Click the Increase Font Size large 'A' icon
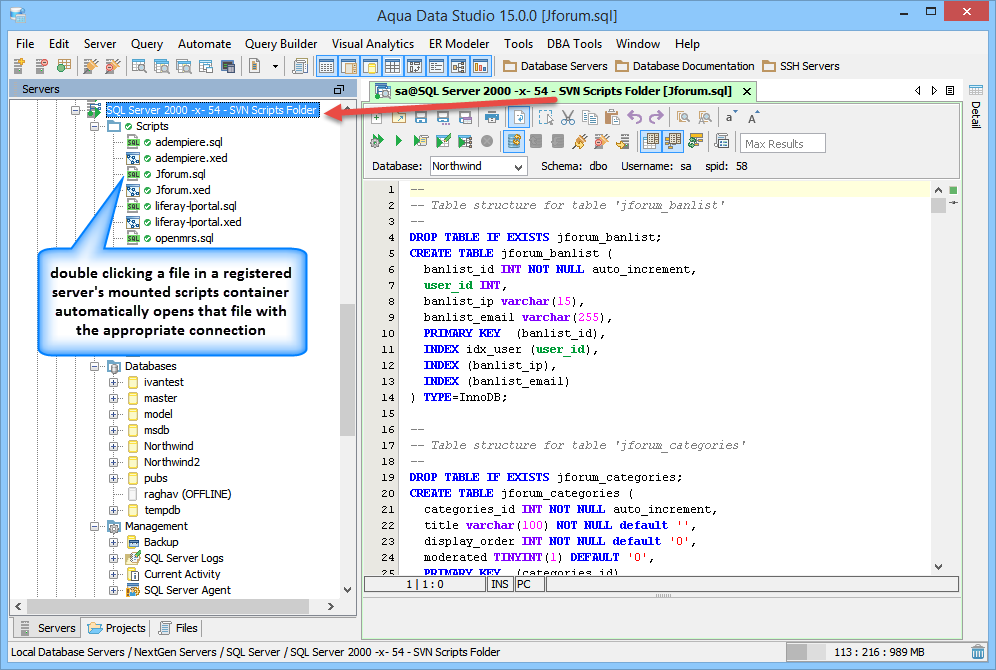This screenshot has width=996, height=670. pyautogui.click(x=753, y=117)
